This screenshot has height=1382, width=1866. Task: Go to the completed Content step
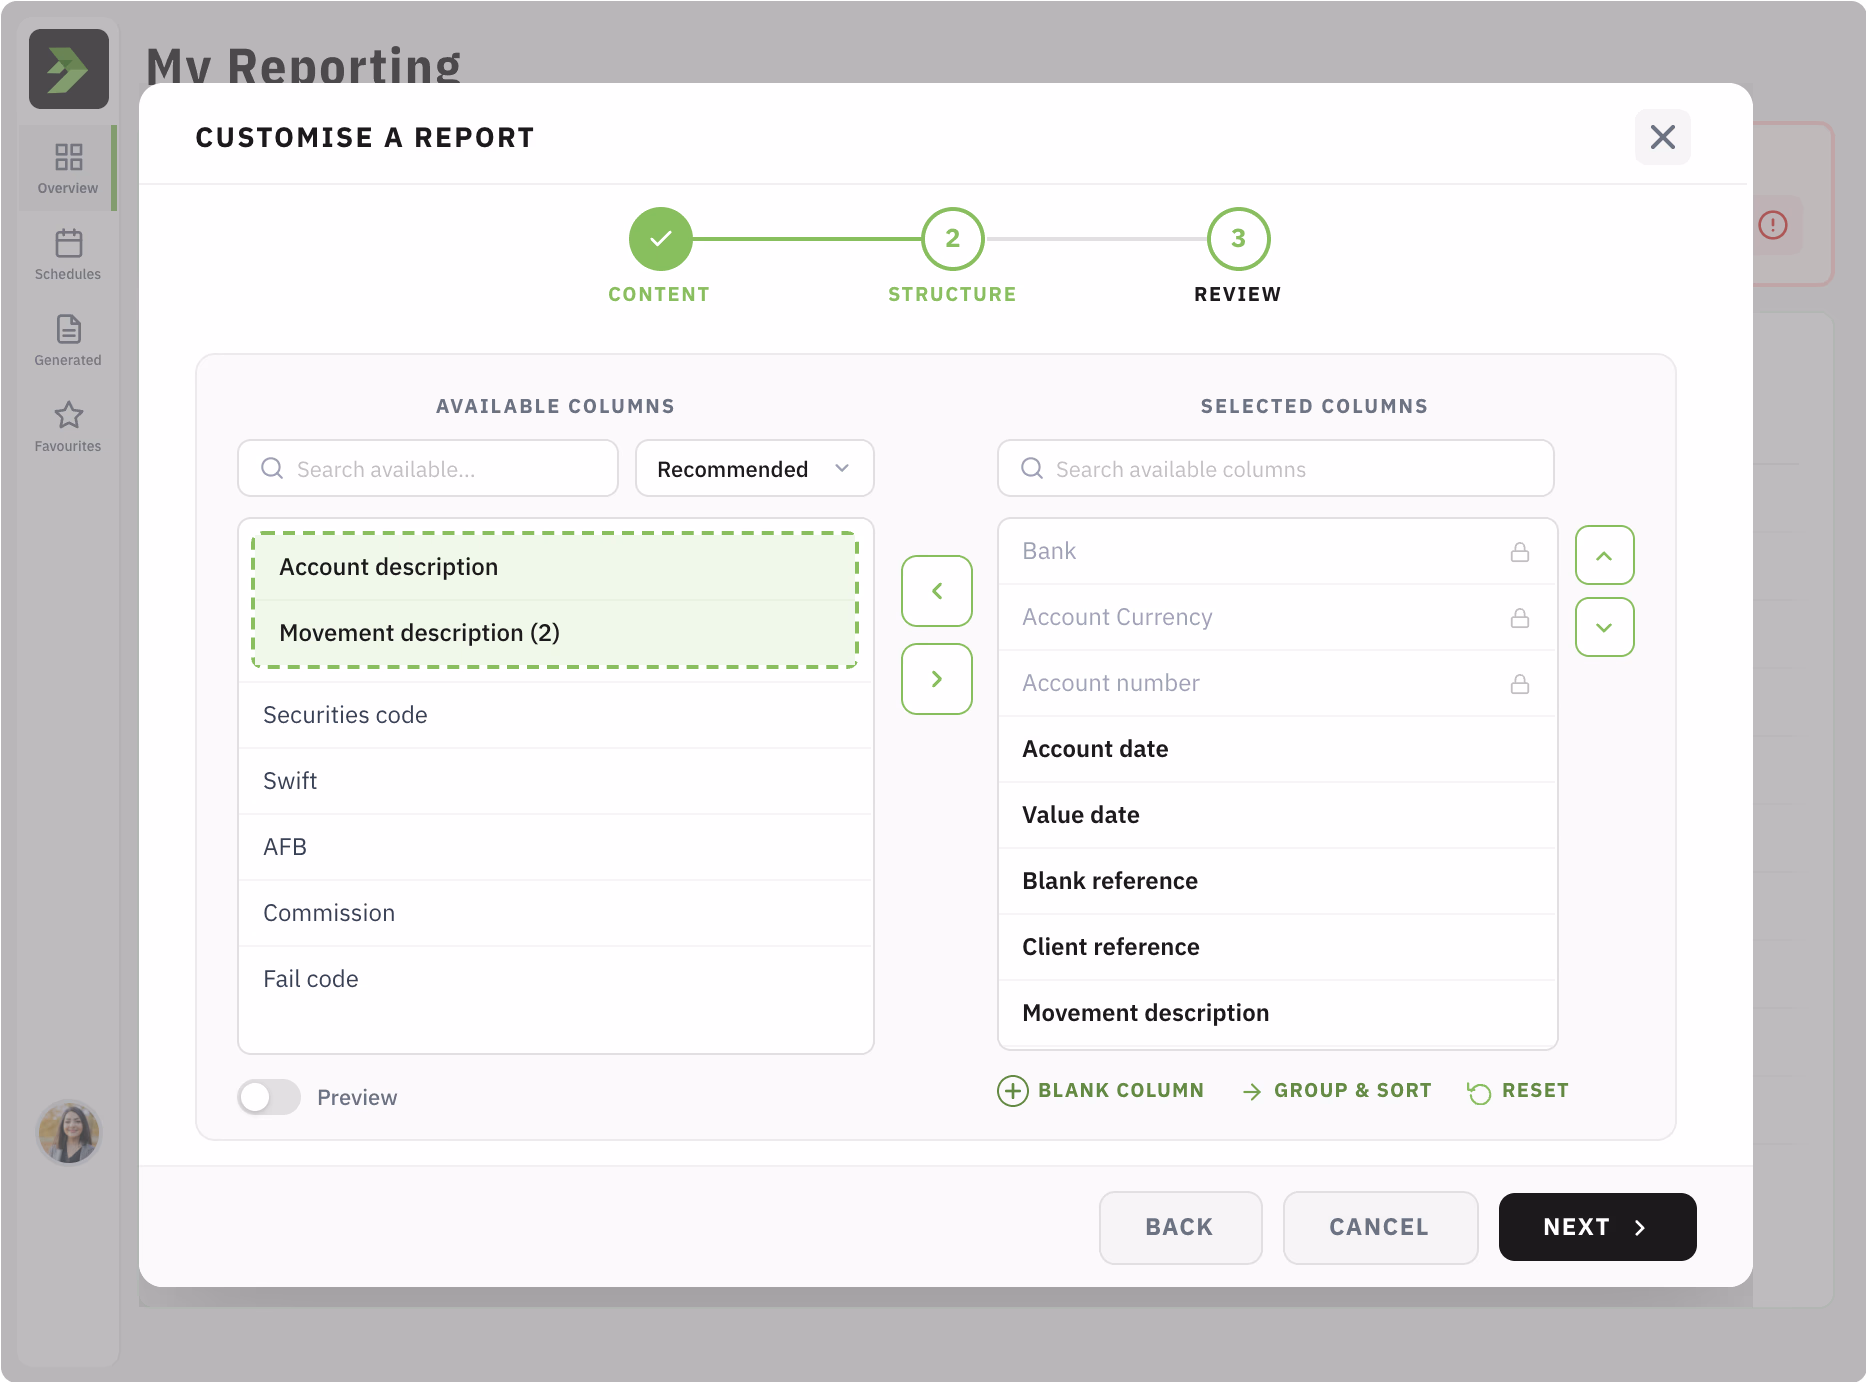[660, 239]
